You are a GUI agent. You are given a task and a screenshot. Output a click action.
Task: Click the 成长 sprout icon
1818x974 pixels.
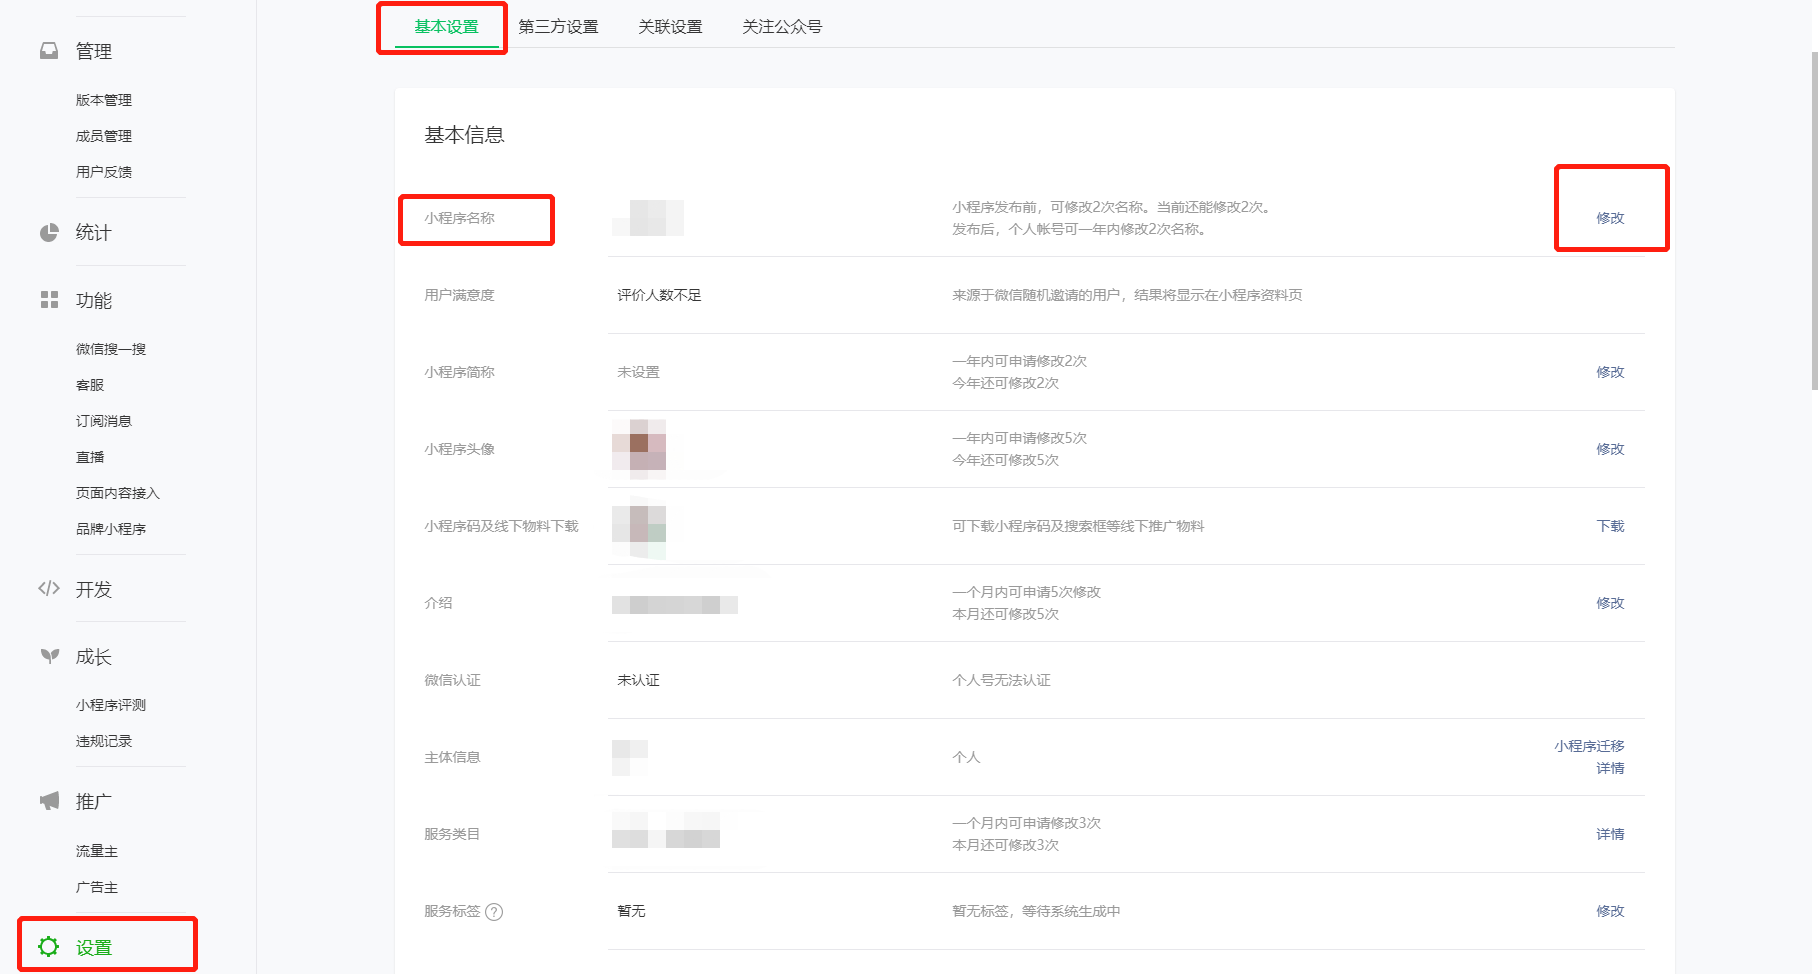(49, 656)
